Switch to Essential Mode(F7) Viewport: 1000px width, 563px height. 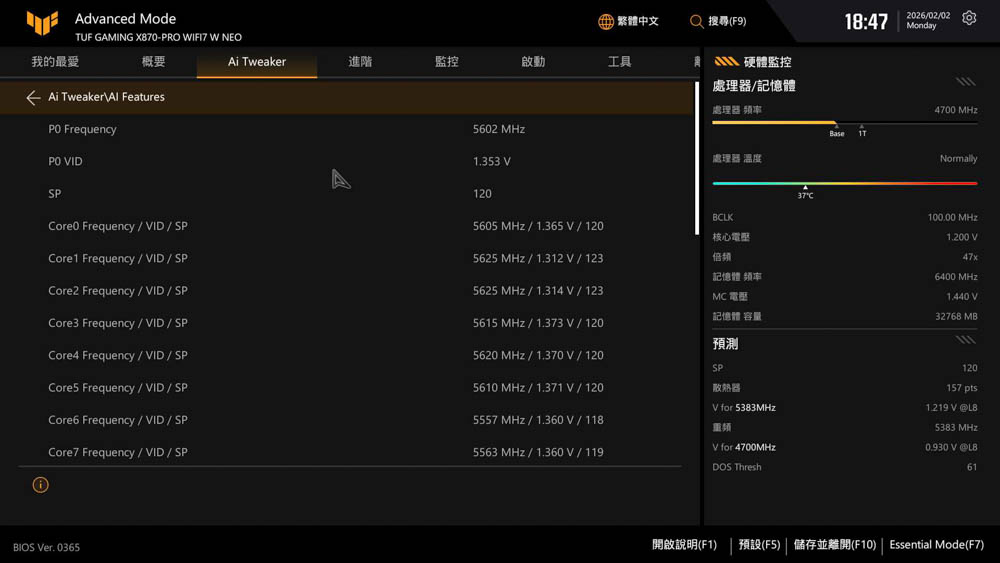[936, 545]
